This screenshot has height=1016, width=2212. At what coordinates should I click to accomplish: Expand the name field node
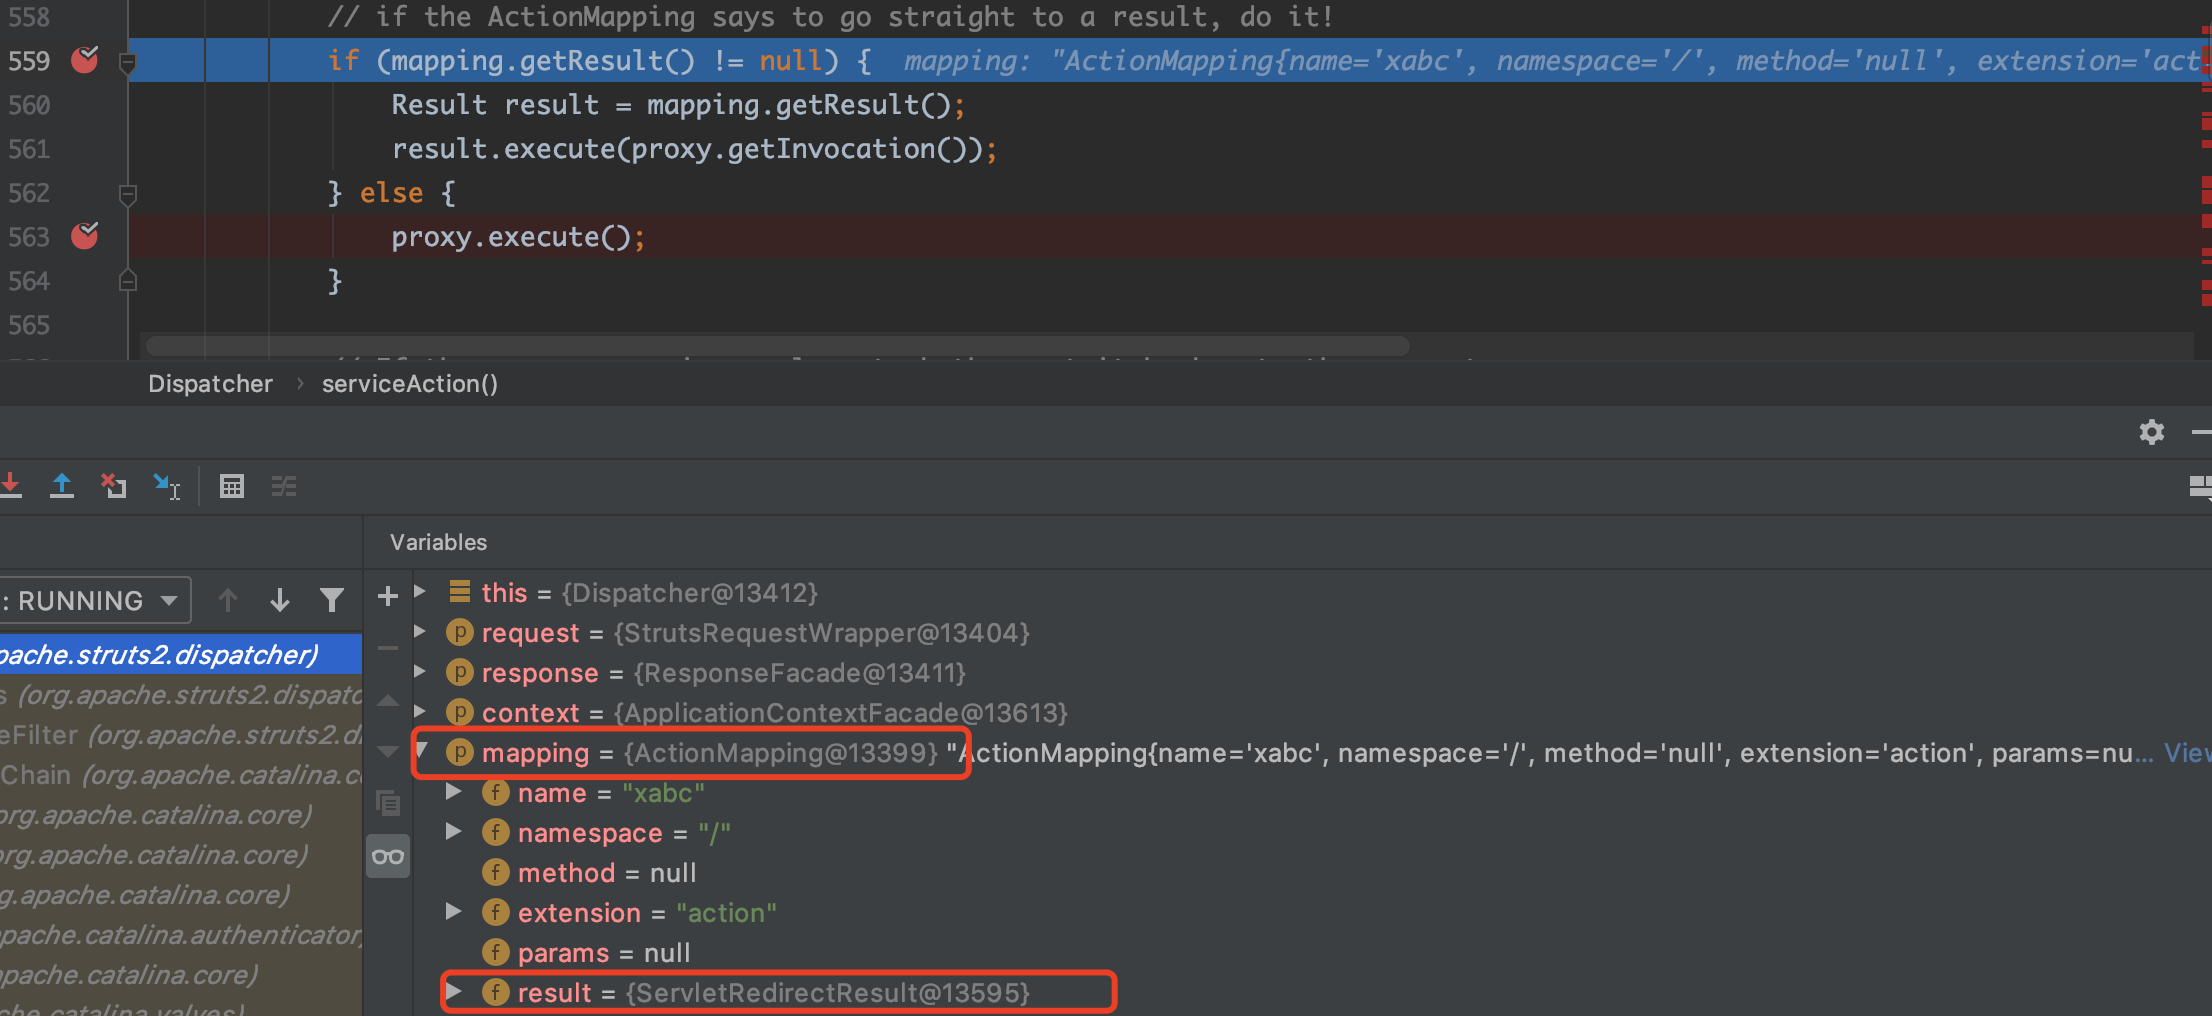point(453,791)
